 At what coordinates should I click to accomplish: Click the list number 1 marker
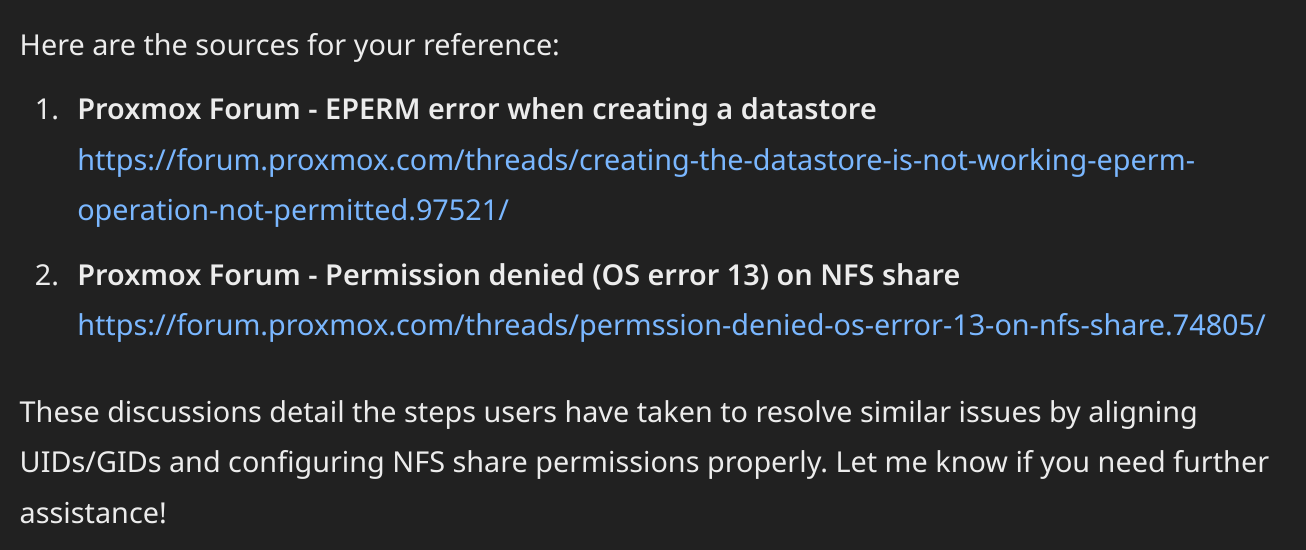pyautogui.click(x=48, y=108)
